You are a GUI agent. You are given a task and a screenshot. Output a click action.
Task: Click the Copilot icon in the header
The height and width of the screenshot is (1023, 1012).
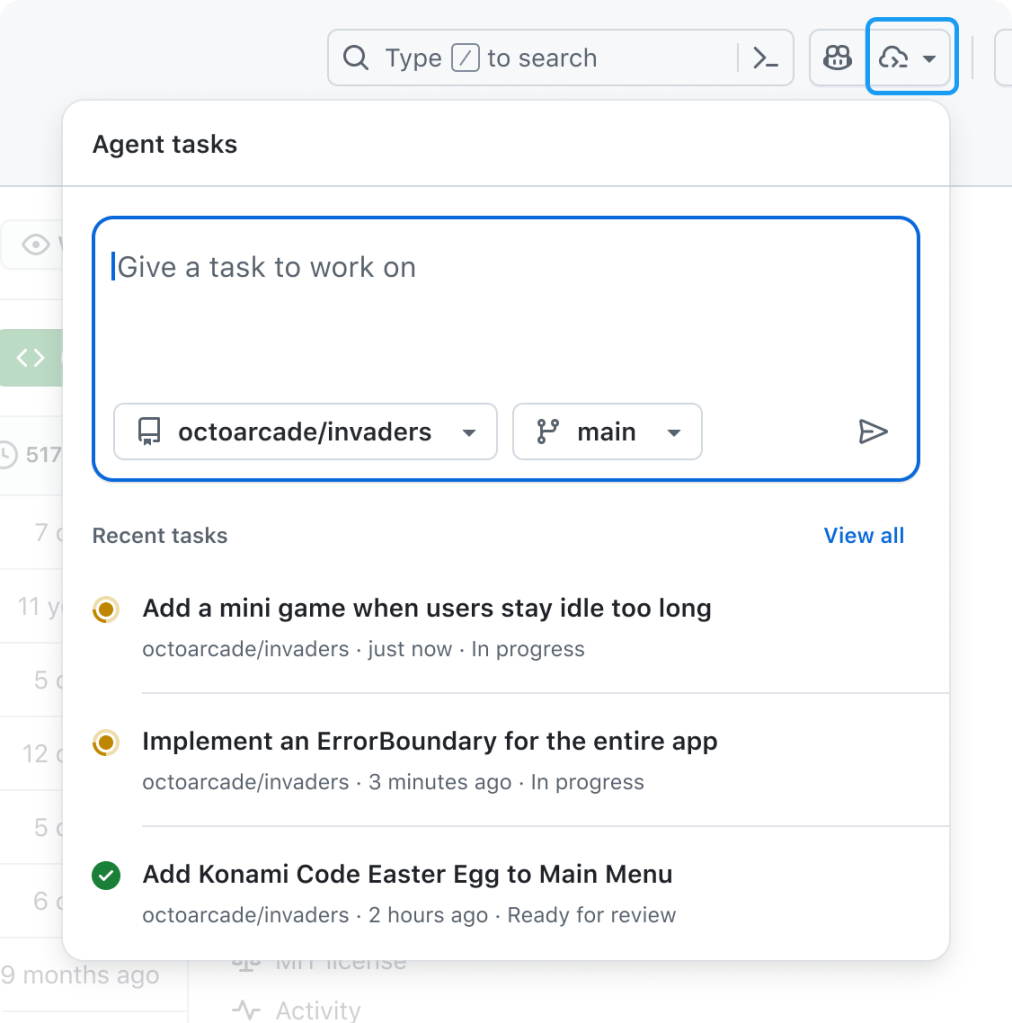tap(837, 57)
